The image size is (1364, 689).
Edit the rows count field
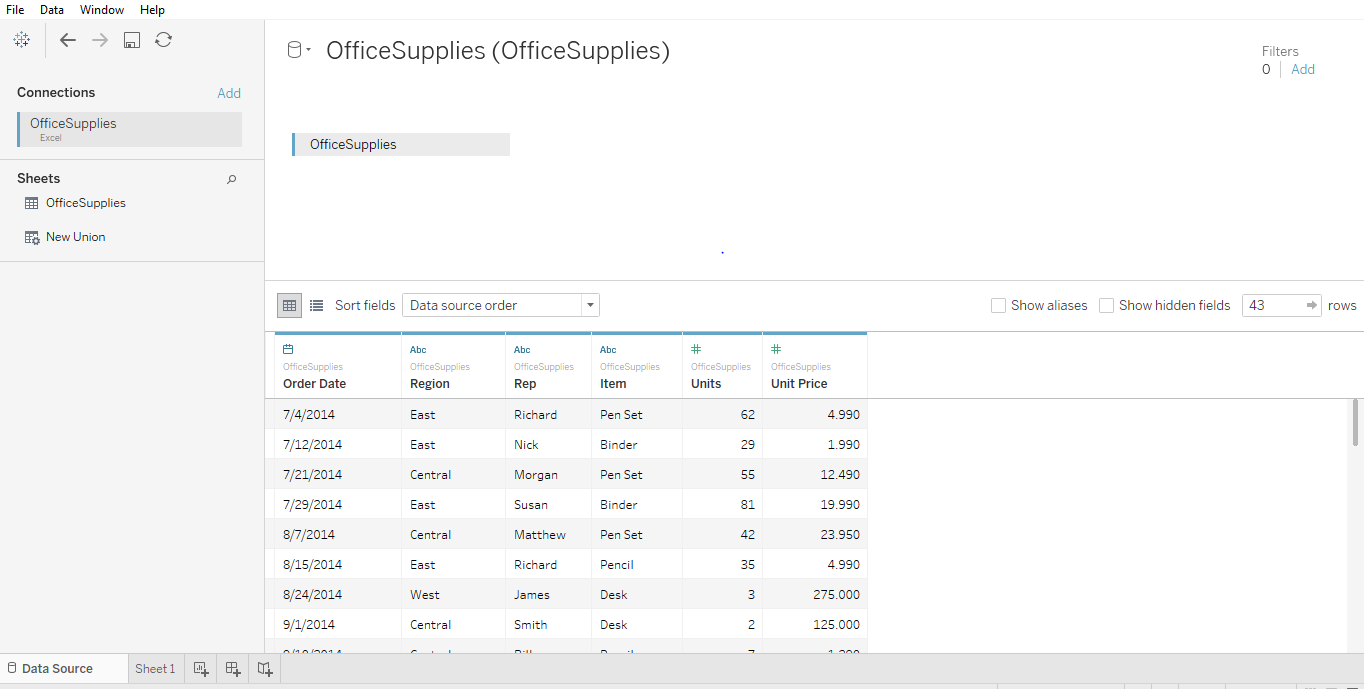coord(1270,305)
